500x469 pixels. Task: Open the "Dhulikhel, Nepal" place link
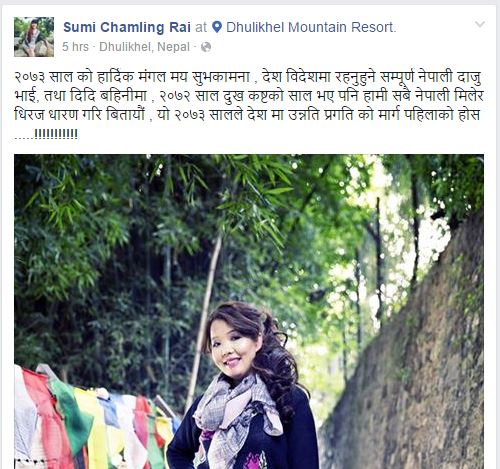(x=144, y=47)
